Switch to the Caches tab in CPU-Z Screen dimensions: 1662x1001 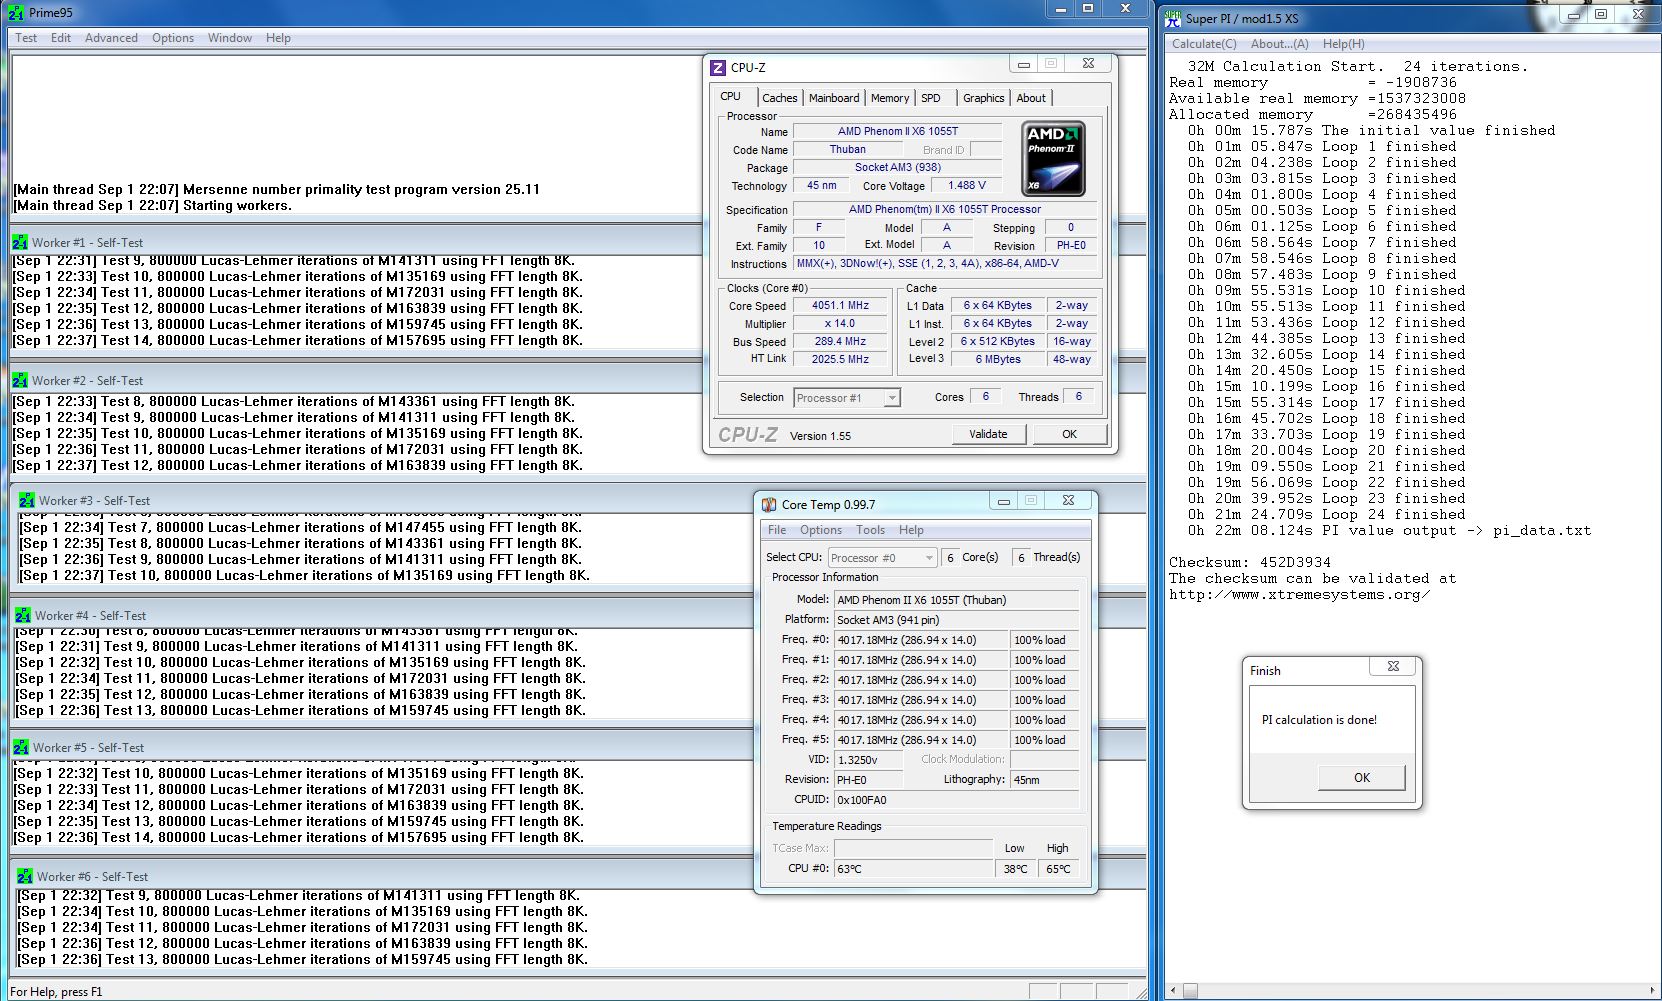(x=780, y=98)
